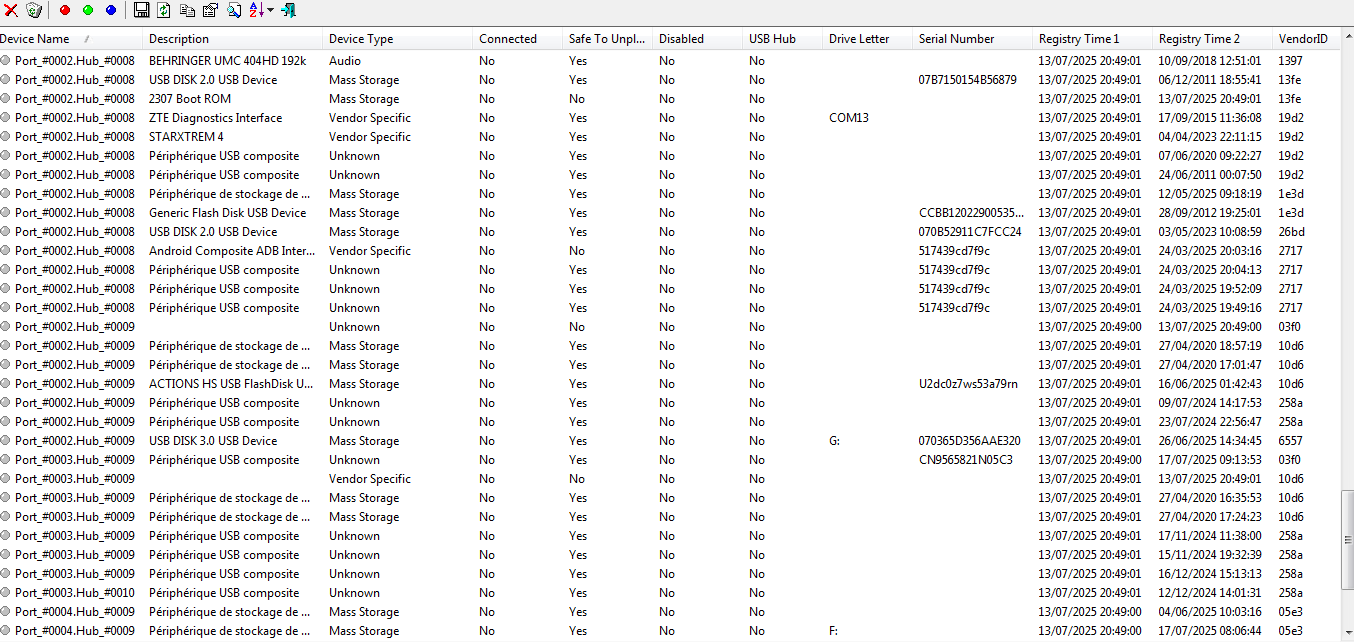
Task: Click the red dot toolbar icon
Action: pos(65,10)
